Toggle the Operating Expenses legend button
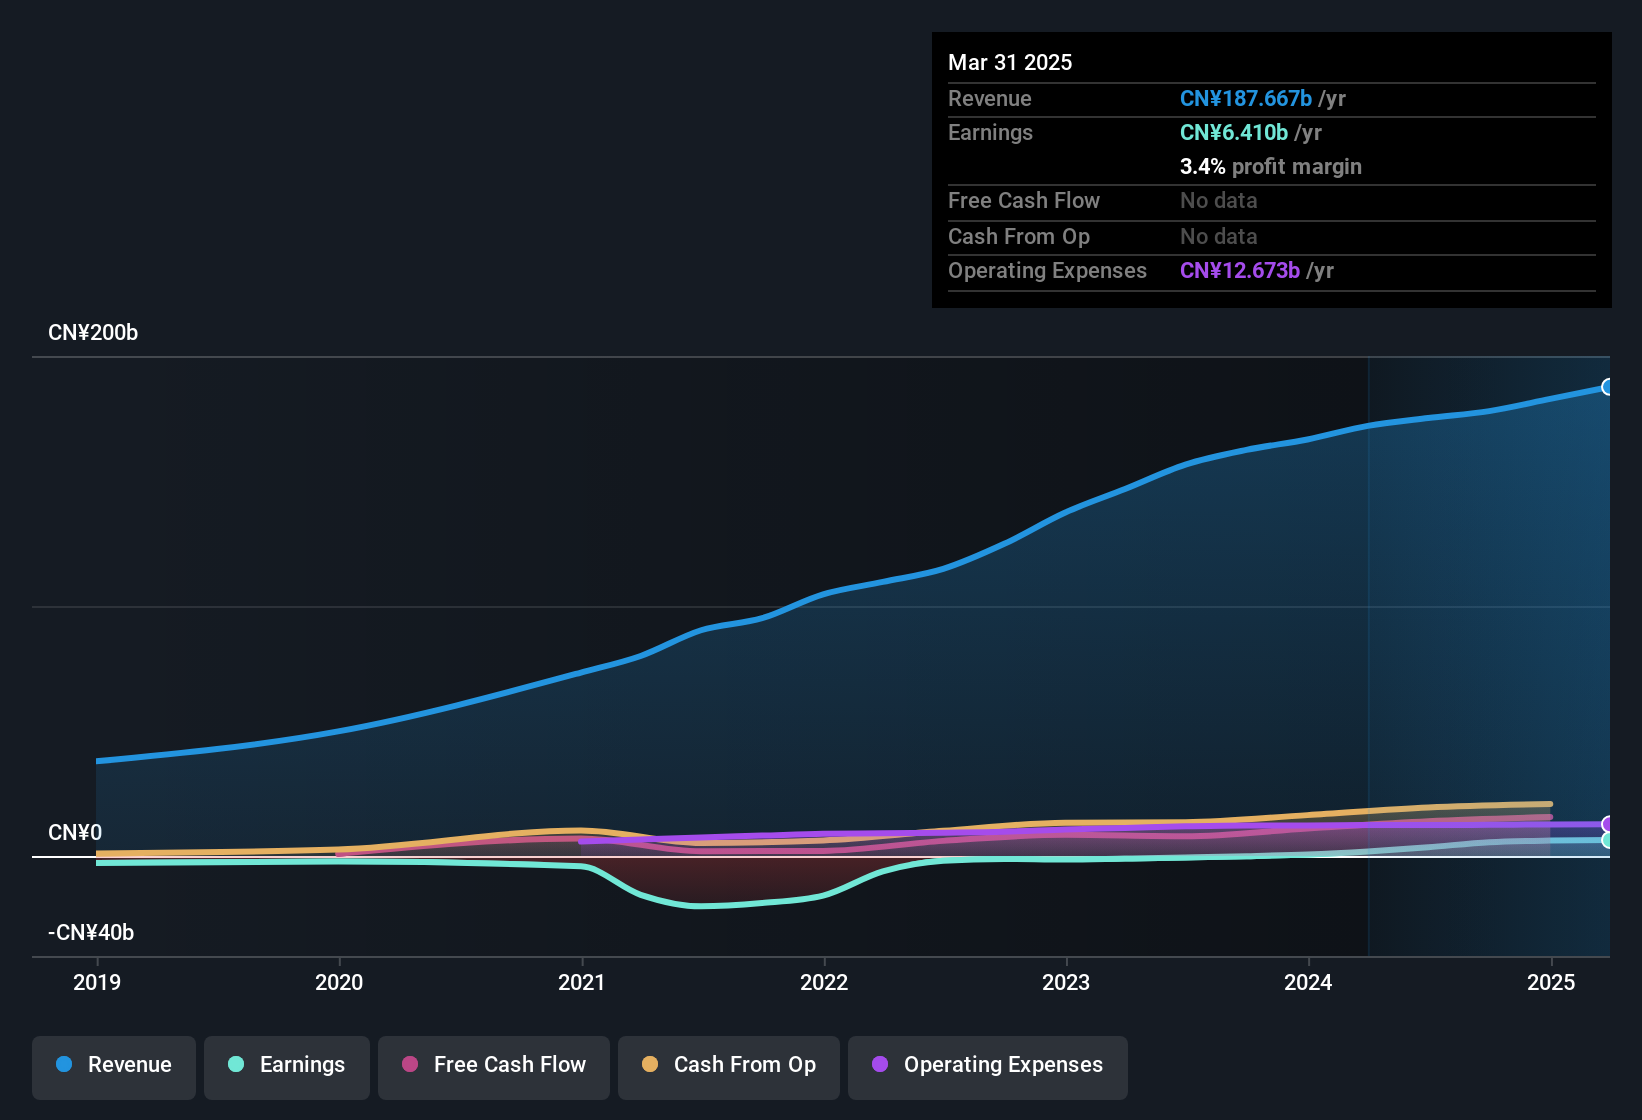The width and height of the screenshot is (1642, 1120). (x=988, y=1066)
